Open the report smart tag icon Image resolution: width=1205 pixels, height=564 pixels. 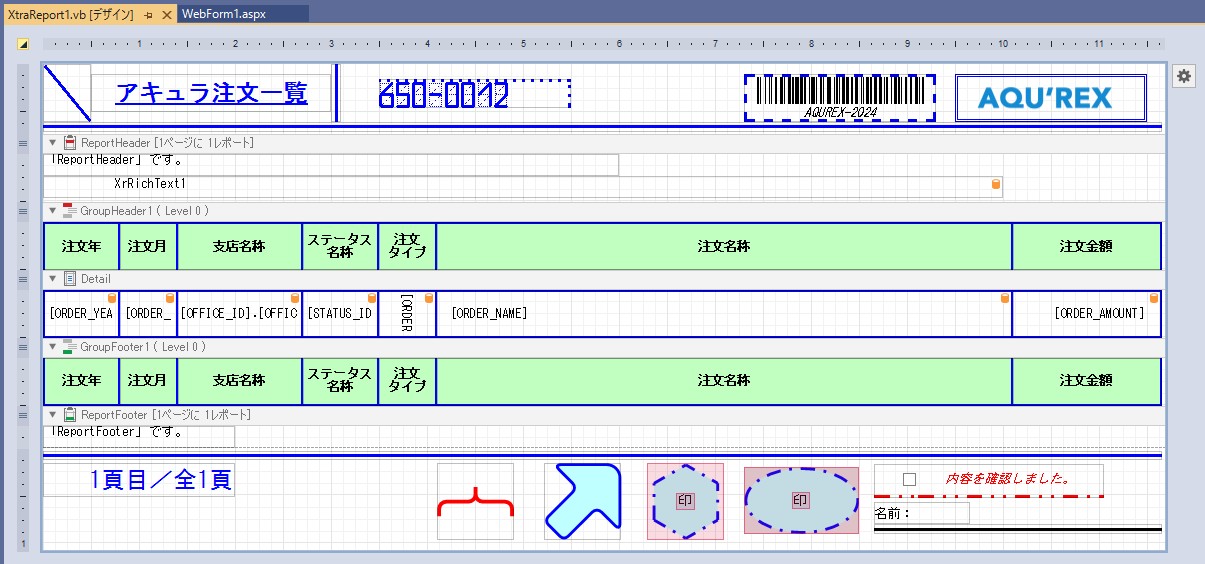(23, 44)
